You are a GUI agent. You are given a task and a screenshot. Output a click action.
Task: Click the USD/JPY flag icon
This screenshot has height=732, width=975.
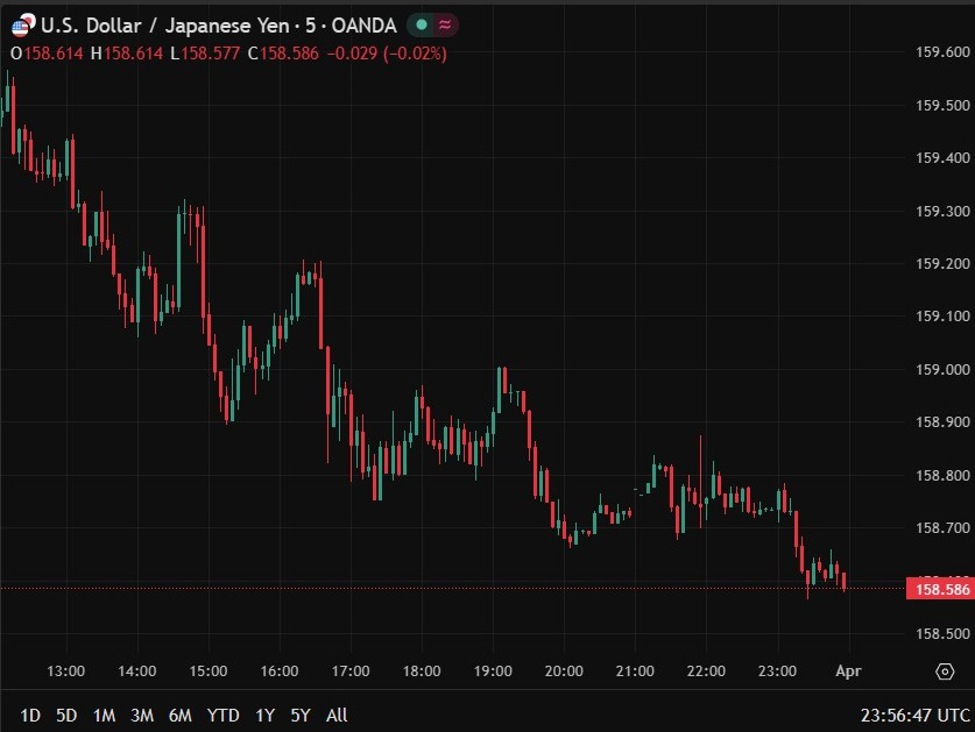[21, 26]
